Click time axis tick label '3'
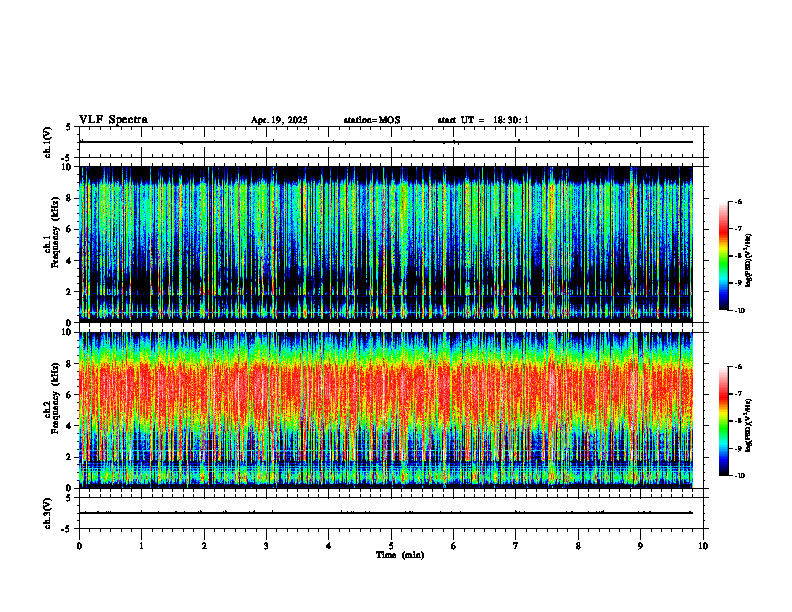792x612 pixels. (x=266, y=546)
